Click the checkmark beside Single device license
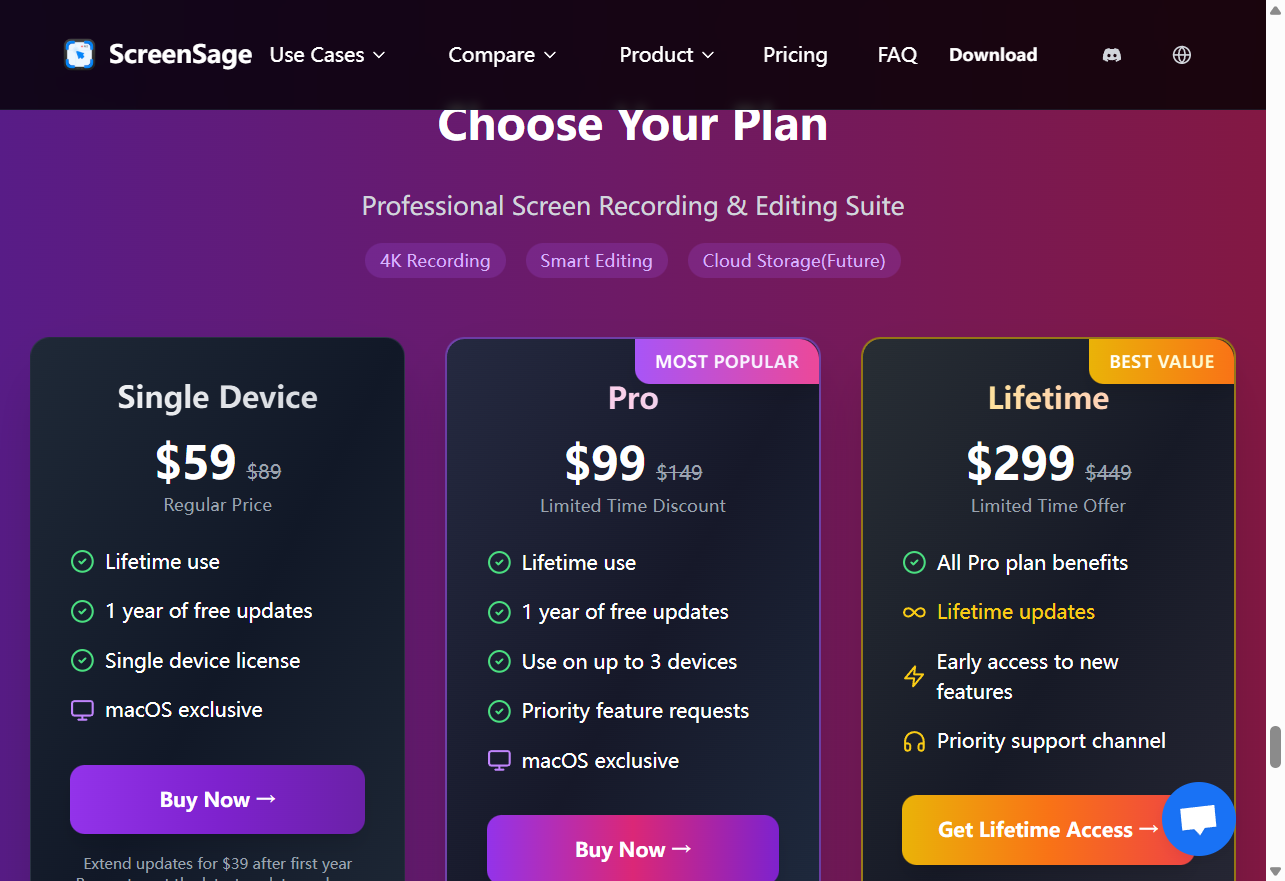The width and height of the screenshot is (1285, 881). coord(82,661)
